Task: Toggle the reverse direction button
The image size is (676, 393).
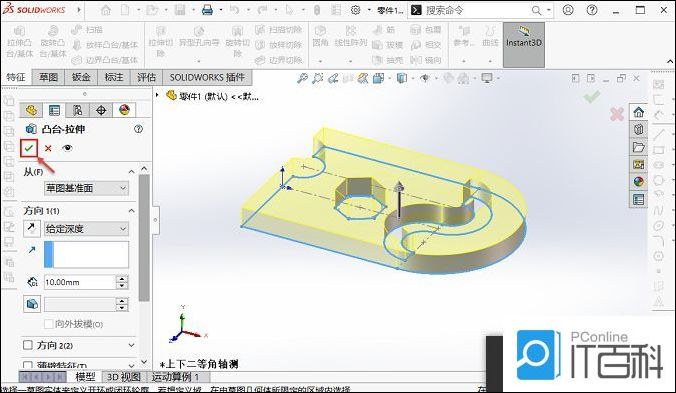Action: click(32, 229)
